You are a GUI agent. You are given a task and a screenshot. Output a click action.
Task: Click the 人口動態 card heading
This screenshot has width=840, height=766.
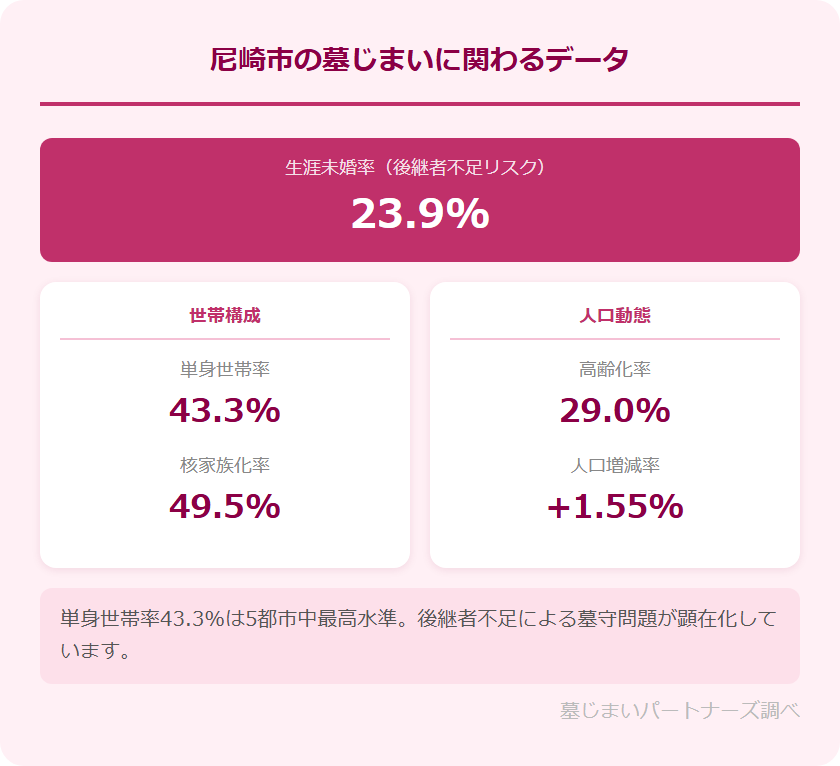coord(615,315)
